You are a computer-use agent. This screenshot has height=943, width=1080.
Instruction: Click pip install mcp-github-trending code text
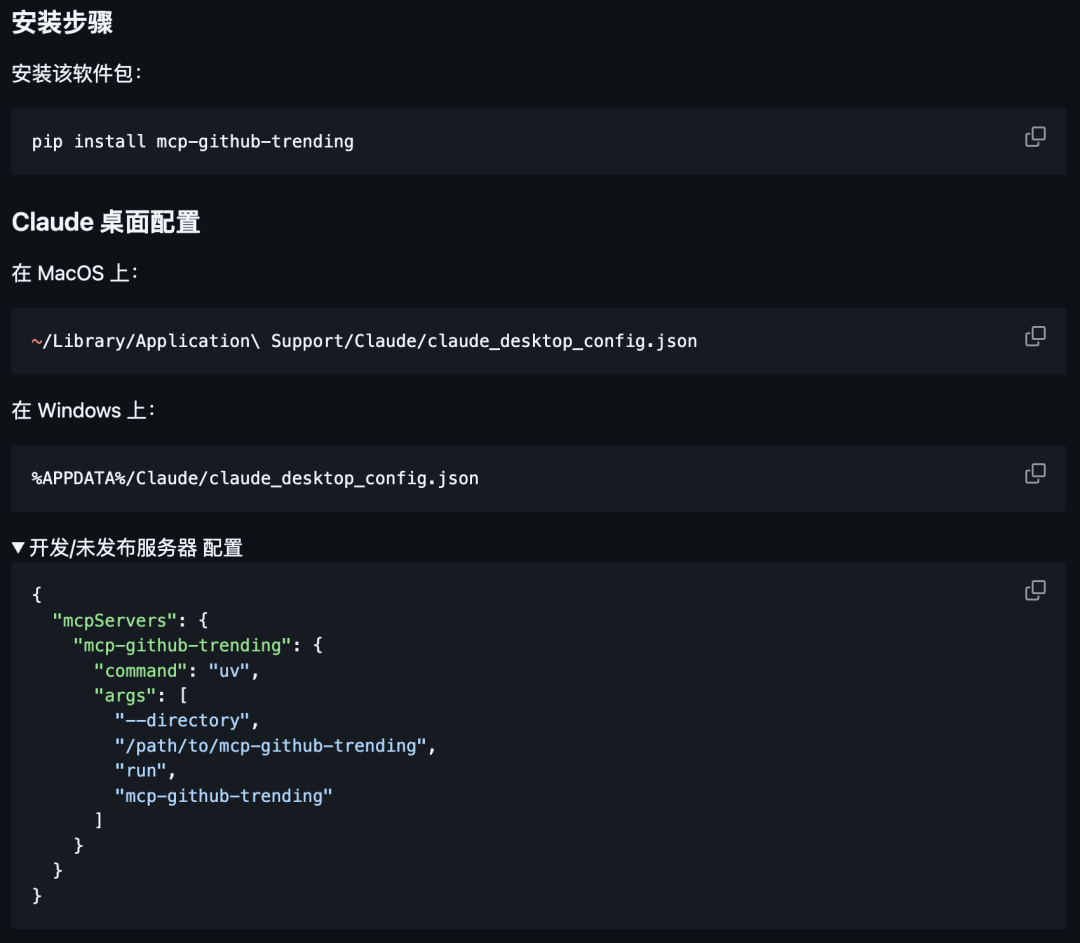(x=193, y=141)
